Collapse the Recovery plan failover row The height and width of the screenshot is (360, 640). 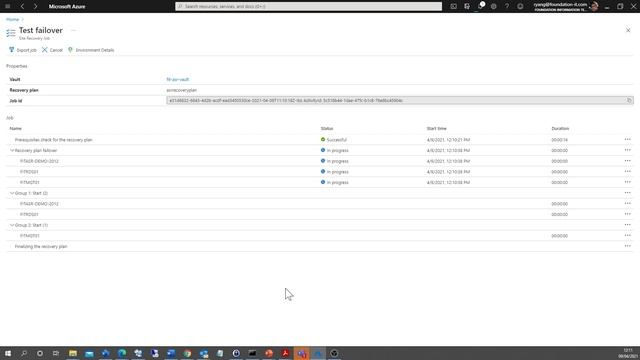12,150
